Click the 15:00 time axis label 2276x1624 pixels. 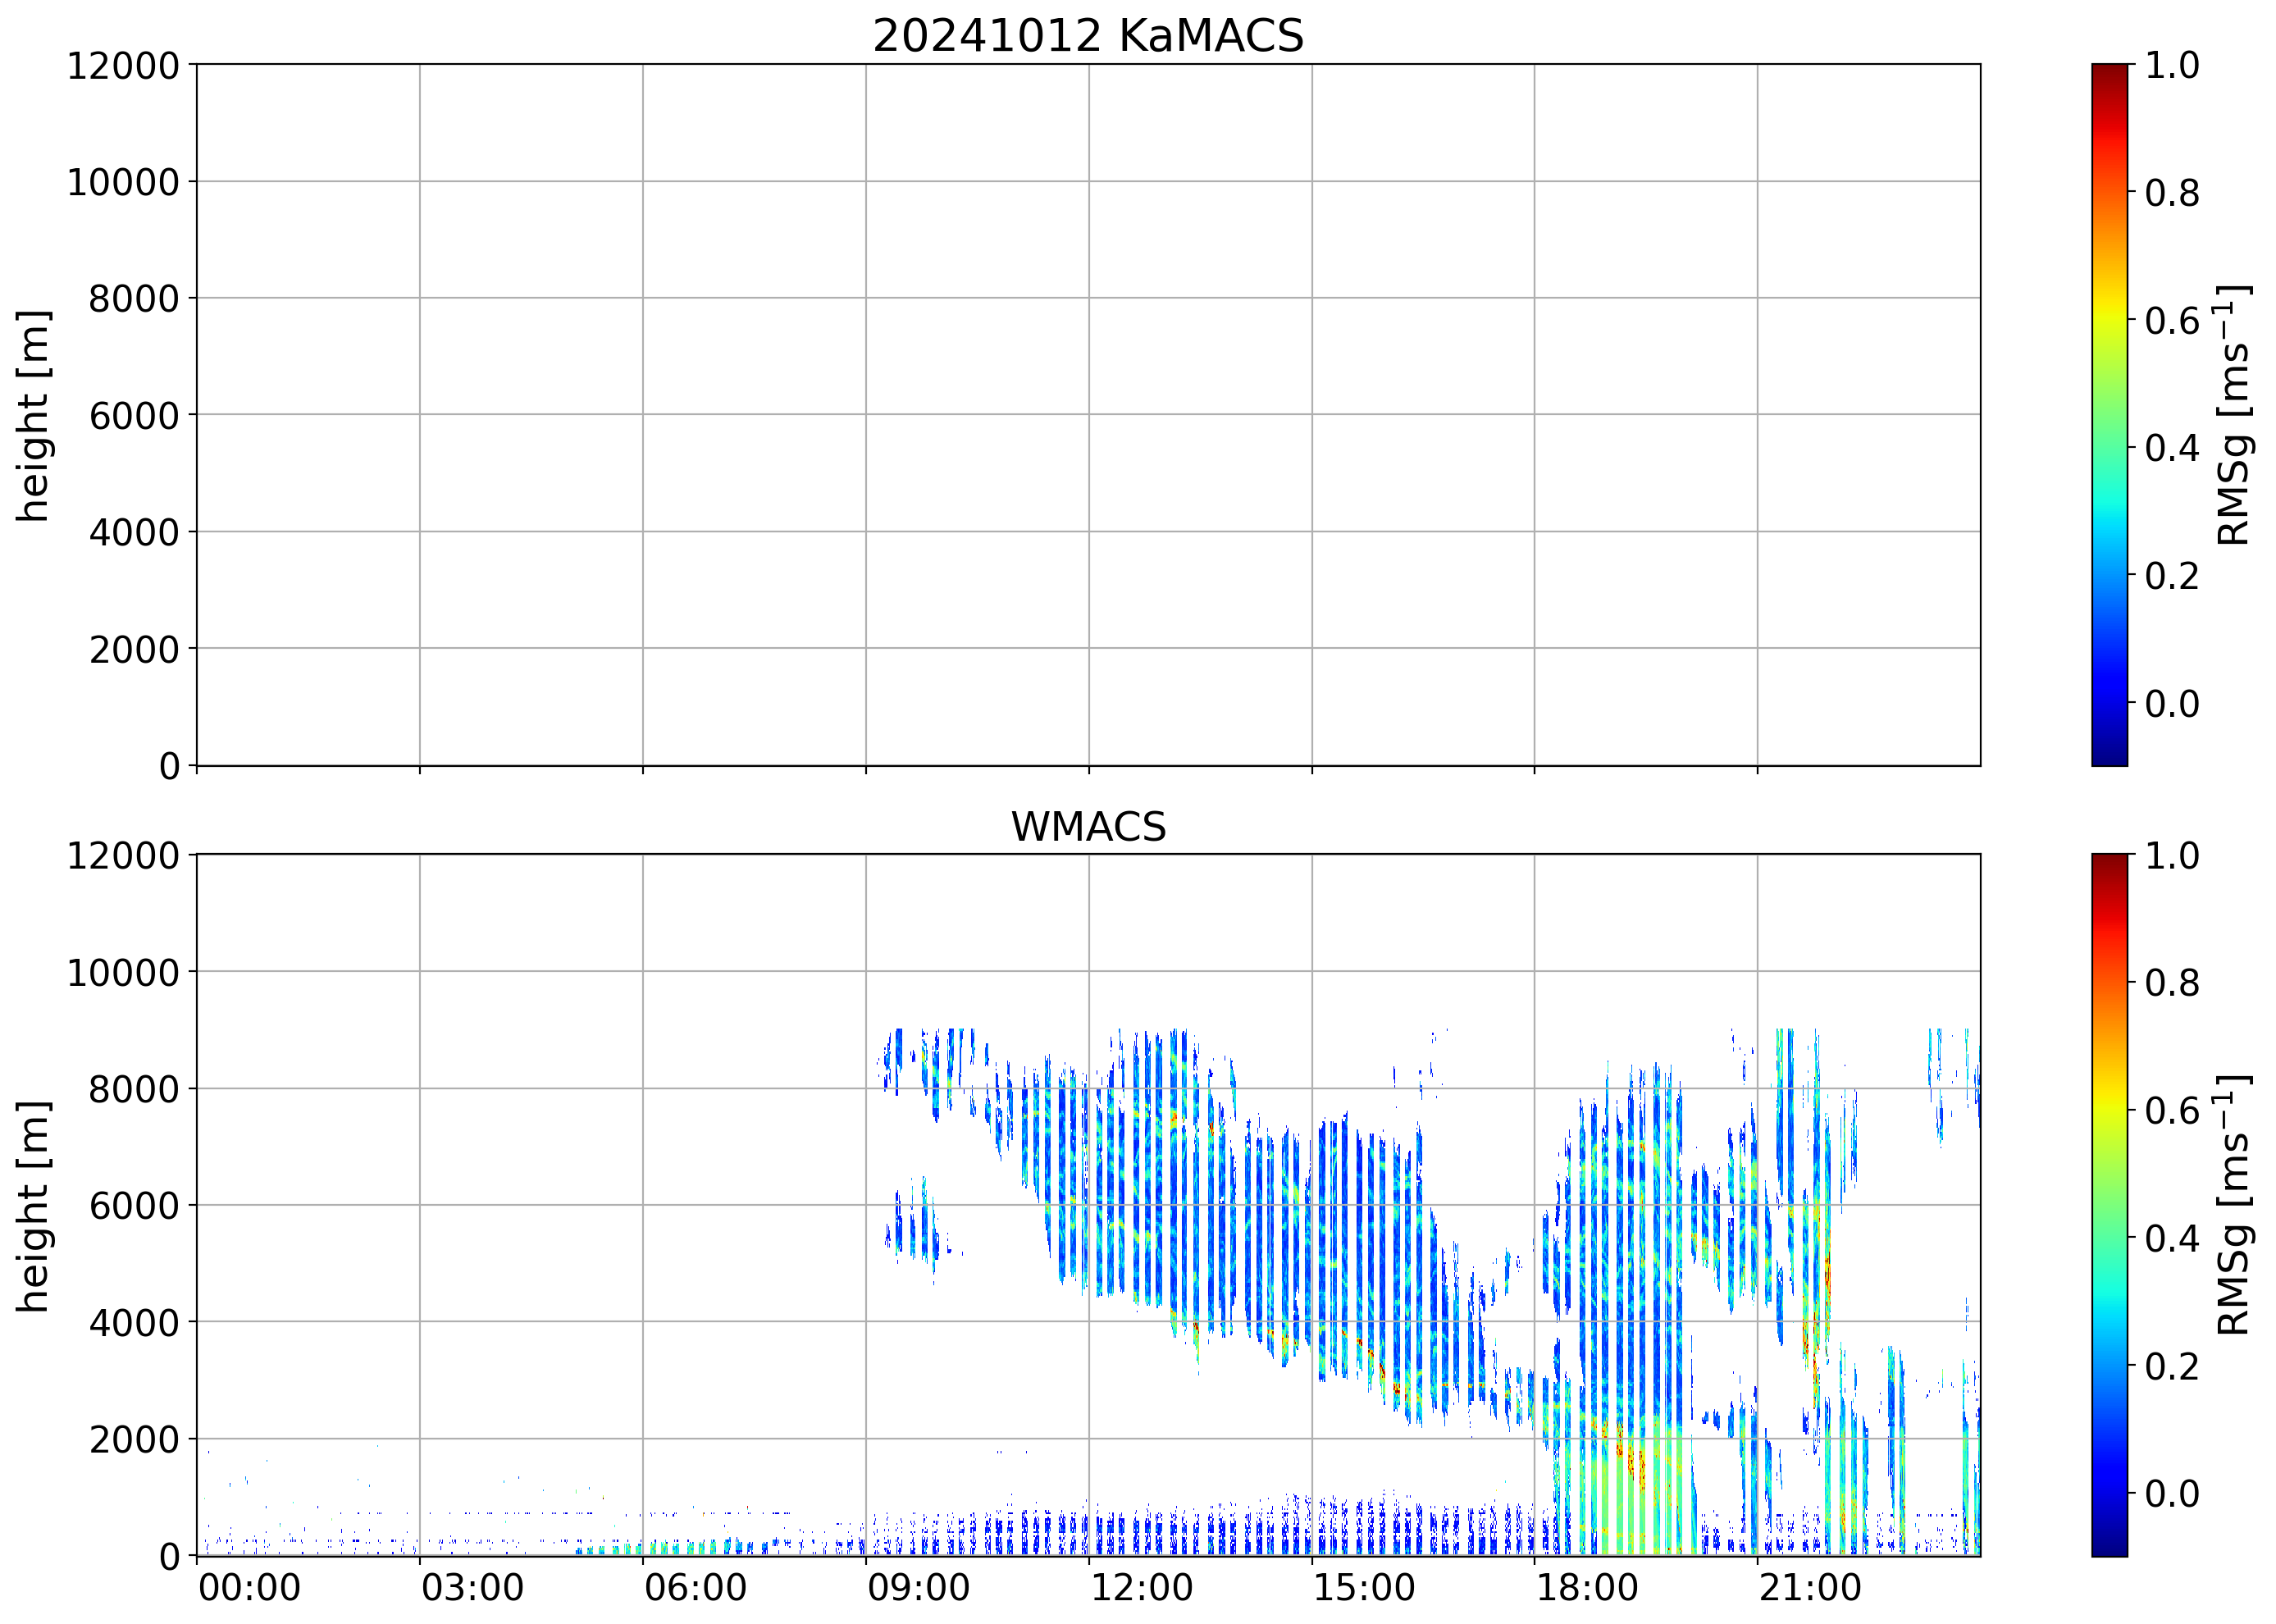tap(1364, 1588)
